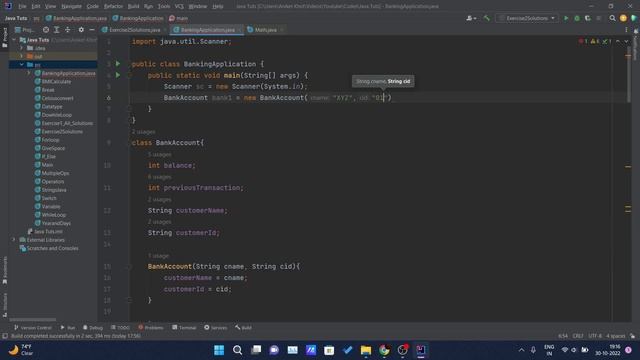Select YearandDays in project tree

[x=56, y=223]
